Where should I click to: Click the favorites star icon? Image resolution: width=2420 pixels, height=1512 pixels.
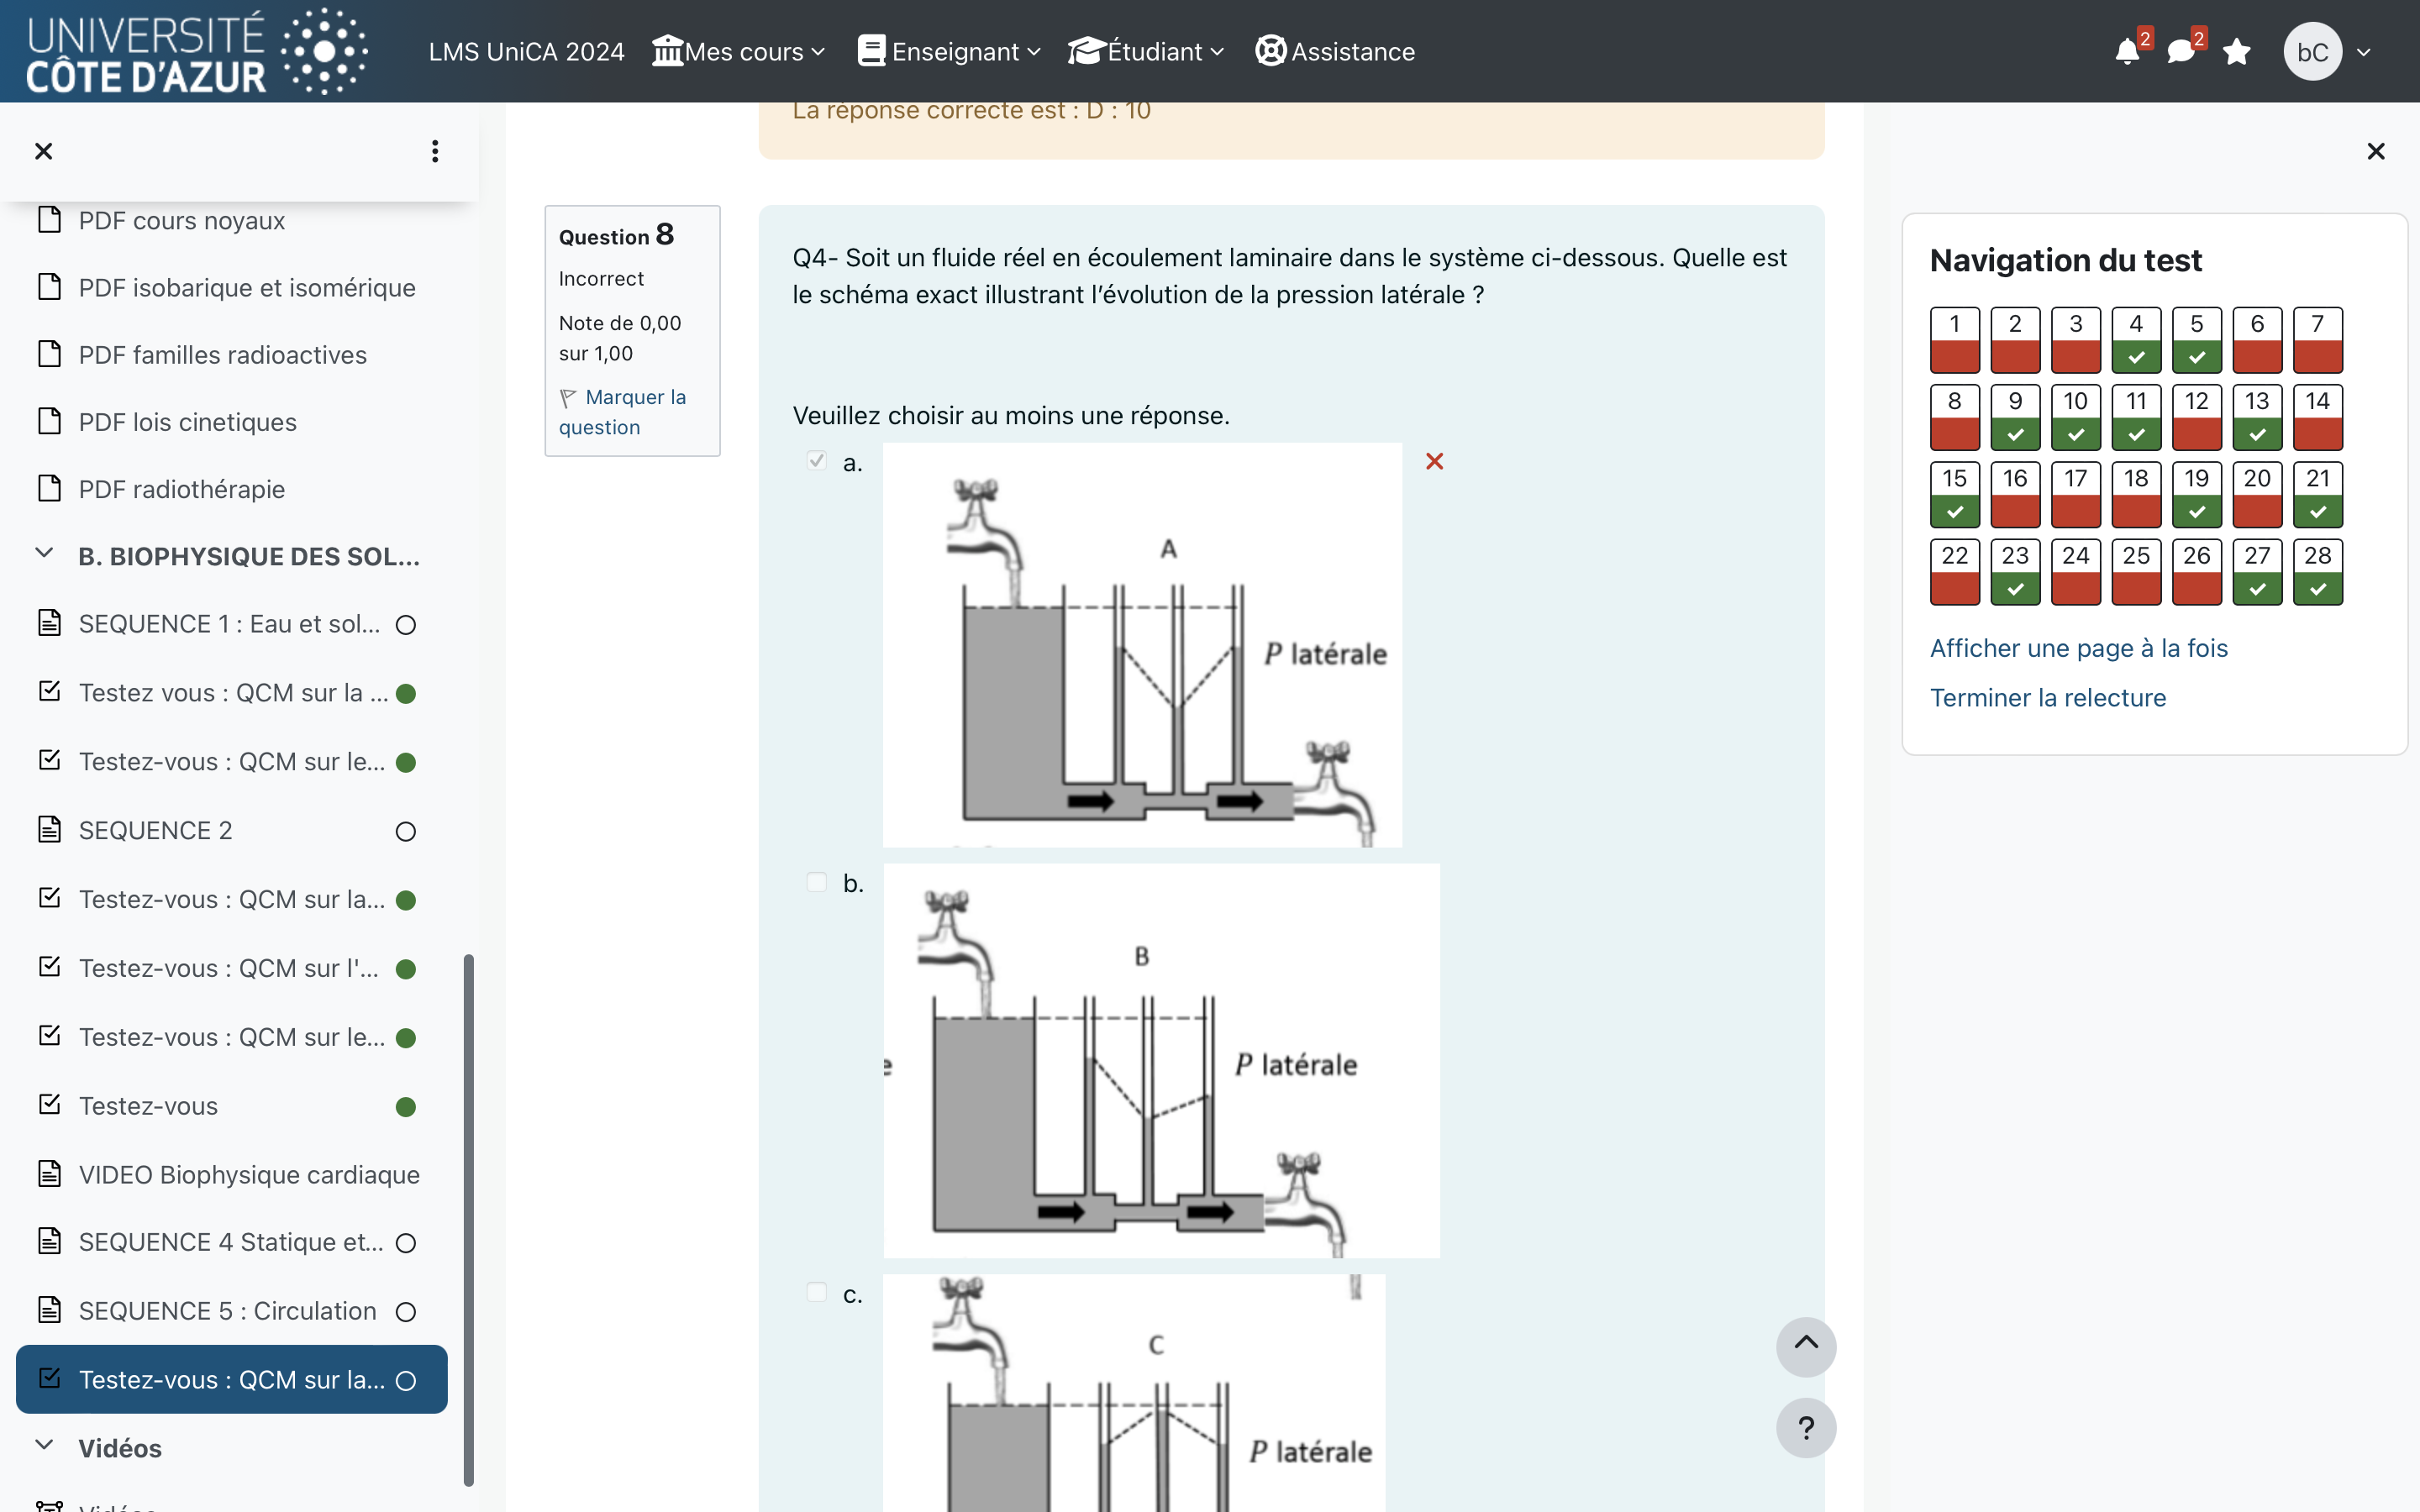click(2237, 52)
